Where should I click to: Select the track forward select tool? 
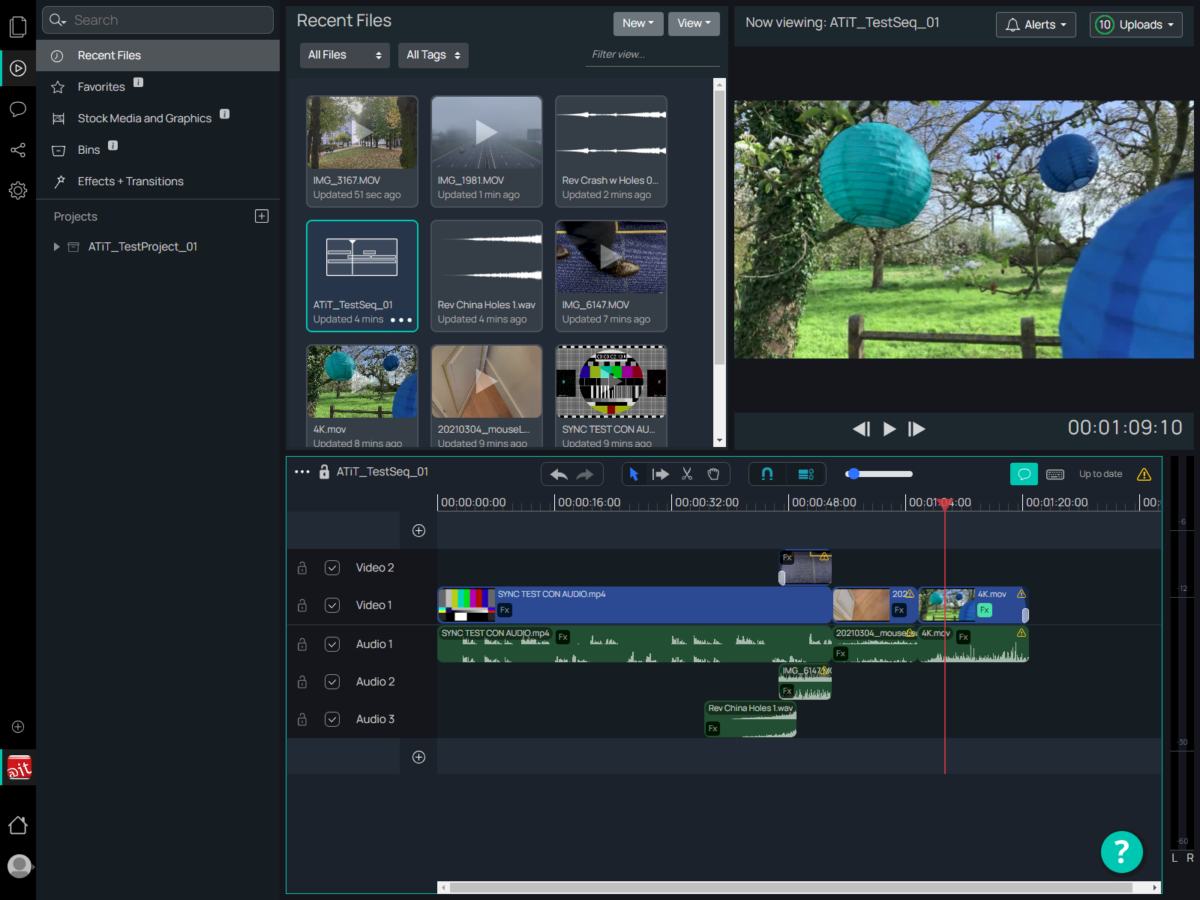coord(660,474)
